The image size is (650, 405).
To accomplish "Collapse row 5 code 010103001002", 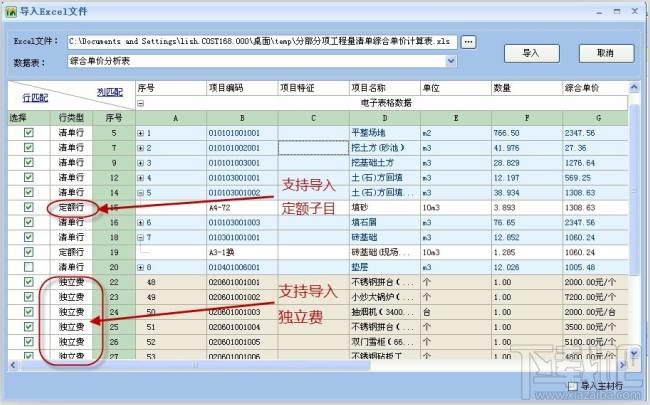I will pos(141,193).
